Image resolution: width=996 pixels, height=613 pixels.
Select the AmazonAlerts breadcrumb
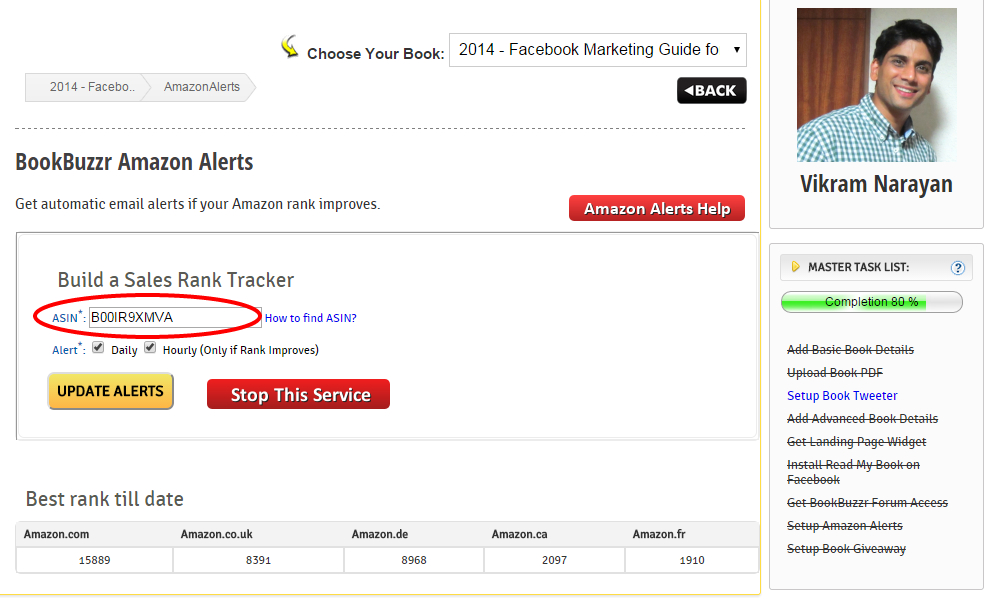coord(201,87)
